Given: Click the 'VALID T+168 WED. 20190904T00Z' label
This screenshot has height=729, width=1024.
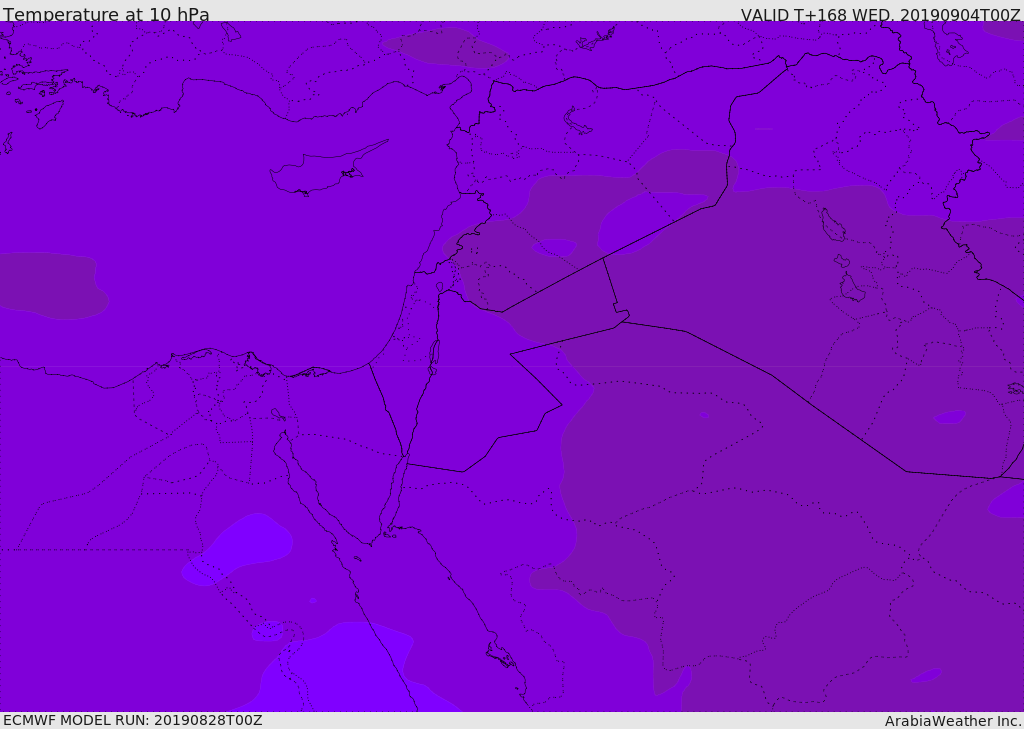Looking at the screenshot, I should [x=880, y=15].
